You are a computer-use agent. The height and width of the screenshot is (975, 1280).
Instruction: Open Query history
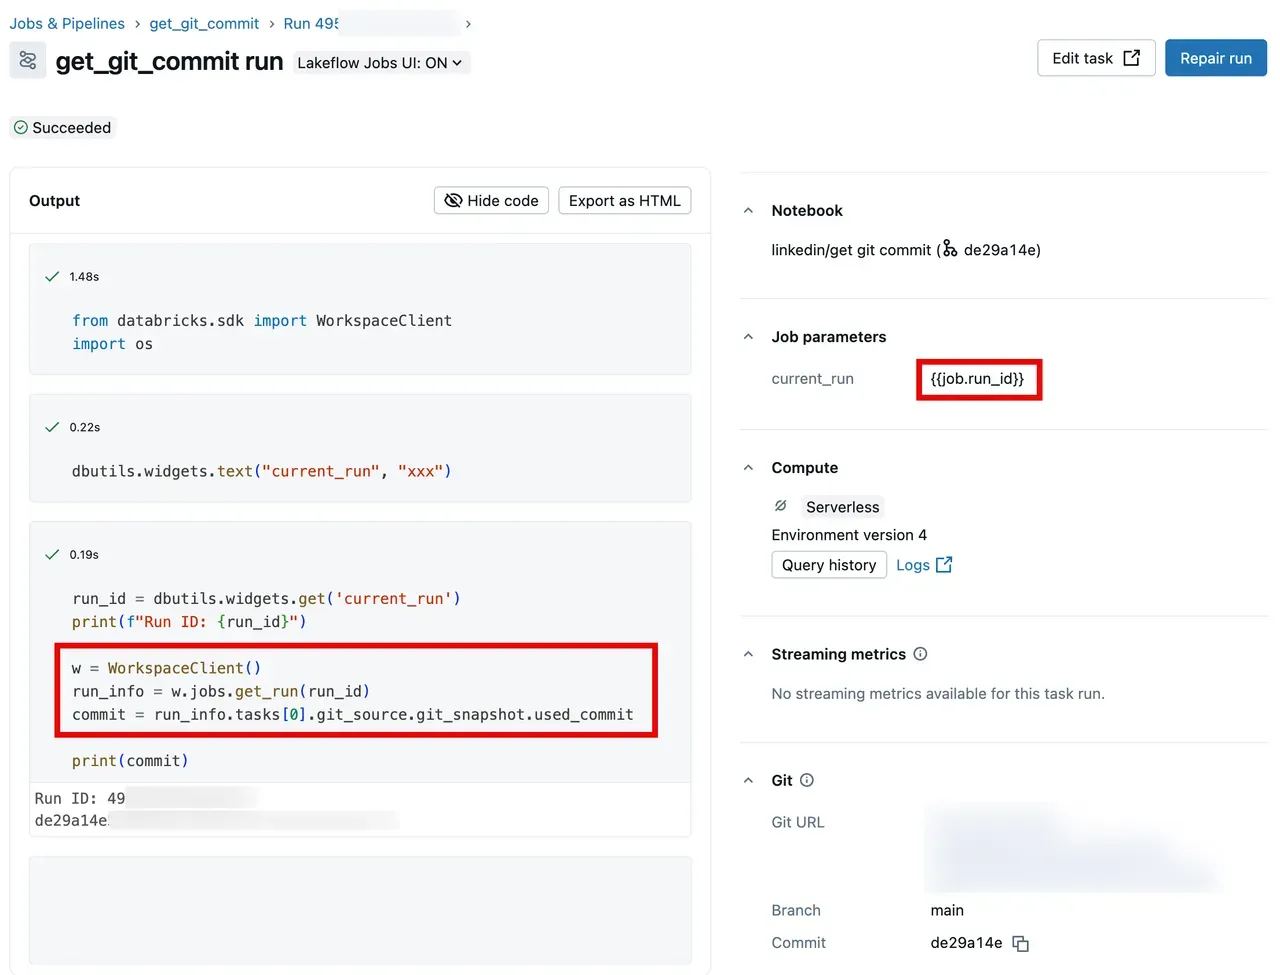(x=829, y=565)
